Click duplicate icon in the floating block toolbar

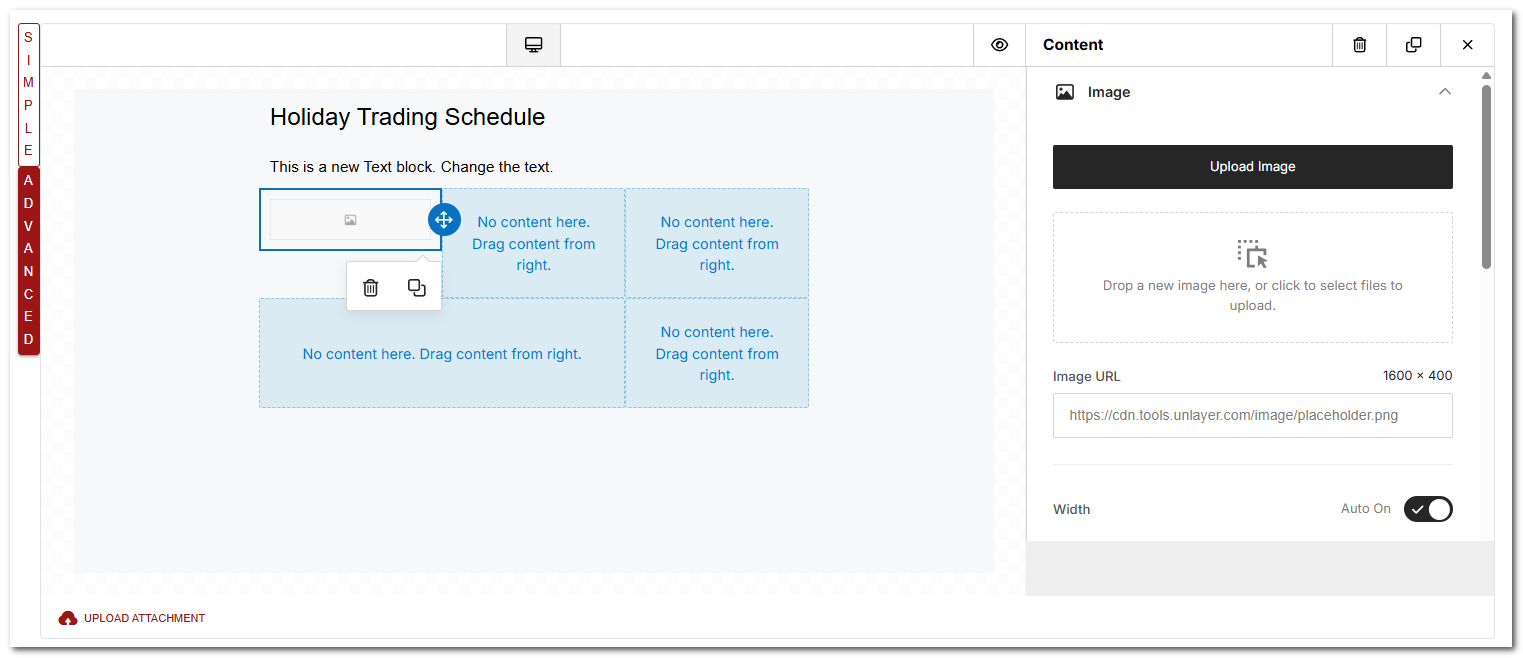(x=417, y=288)
